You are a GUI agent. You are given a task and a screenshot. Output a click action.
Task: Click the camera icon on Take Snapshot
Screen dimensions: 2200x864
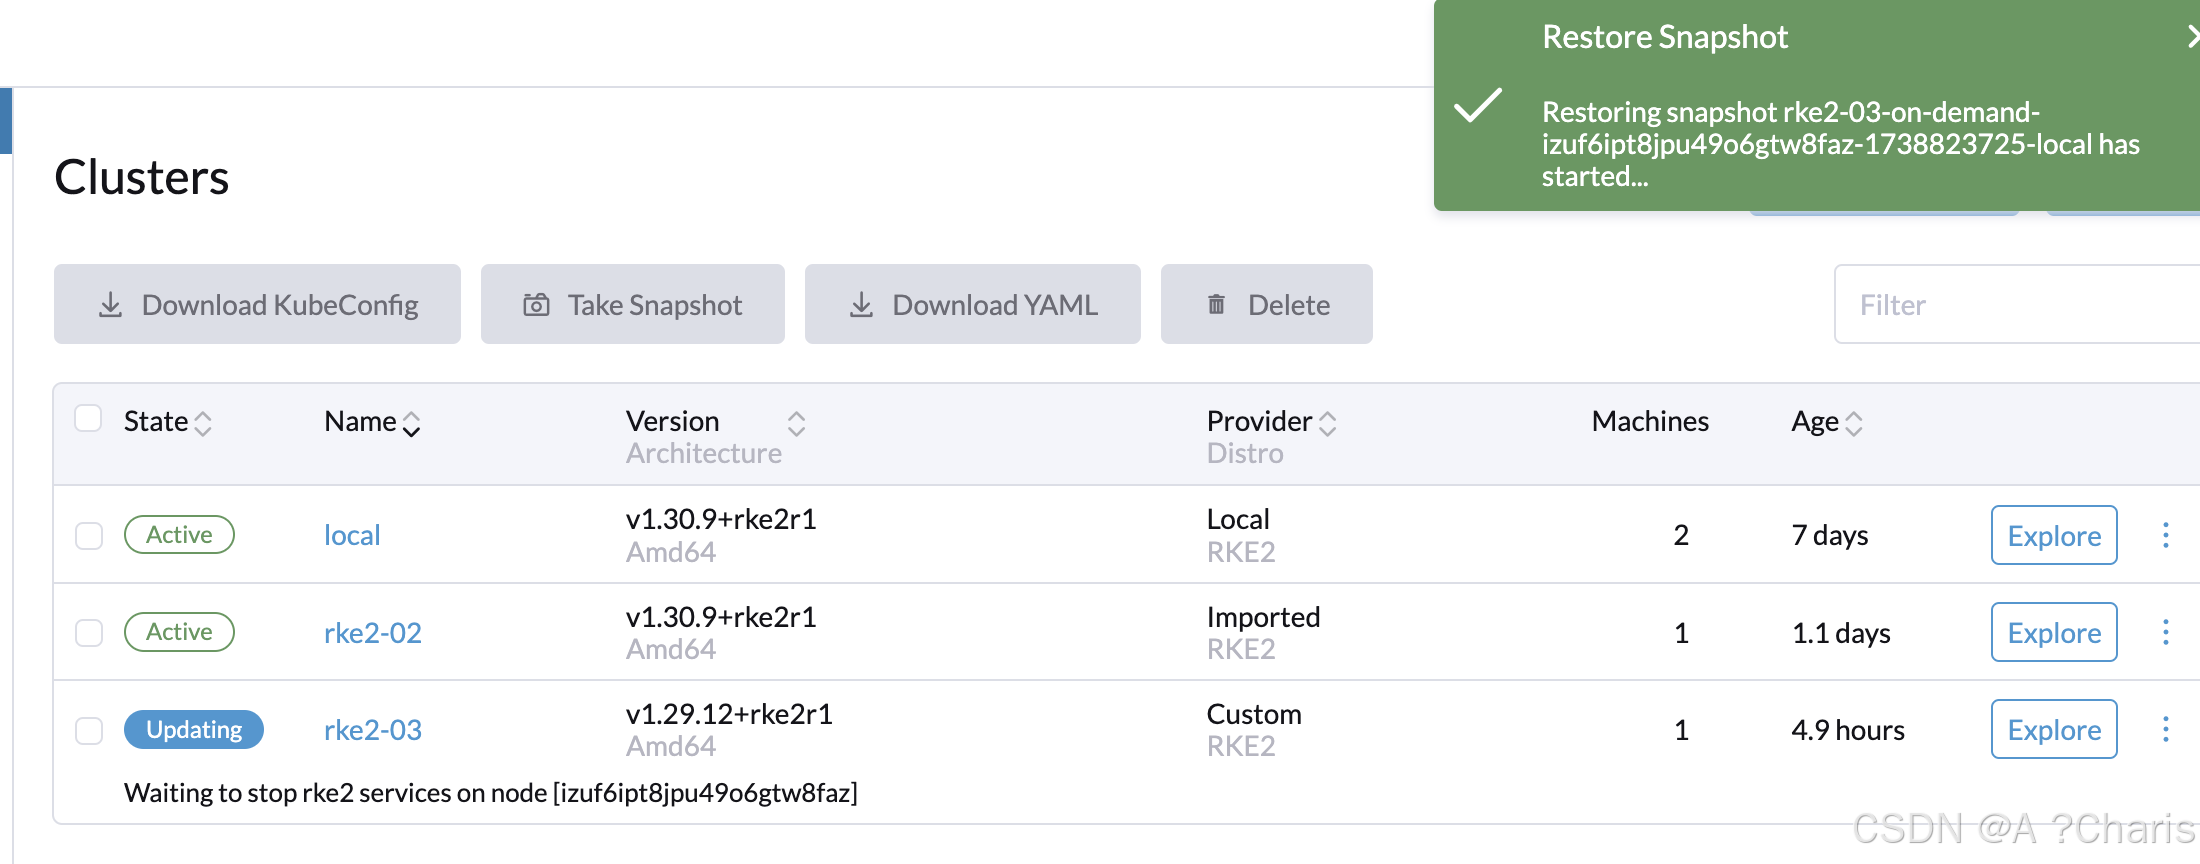(536, 304)
